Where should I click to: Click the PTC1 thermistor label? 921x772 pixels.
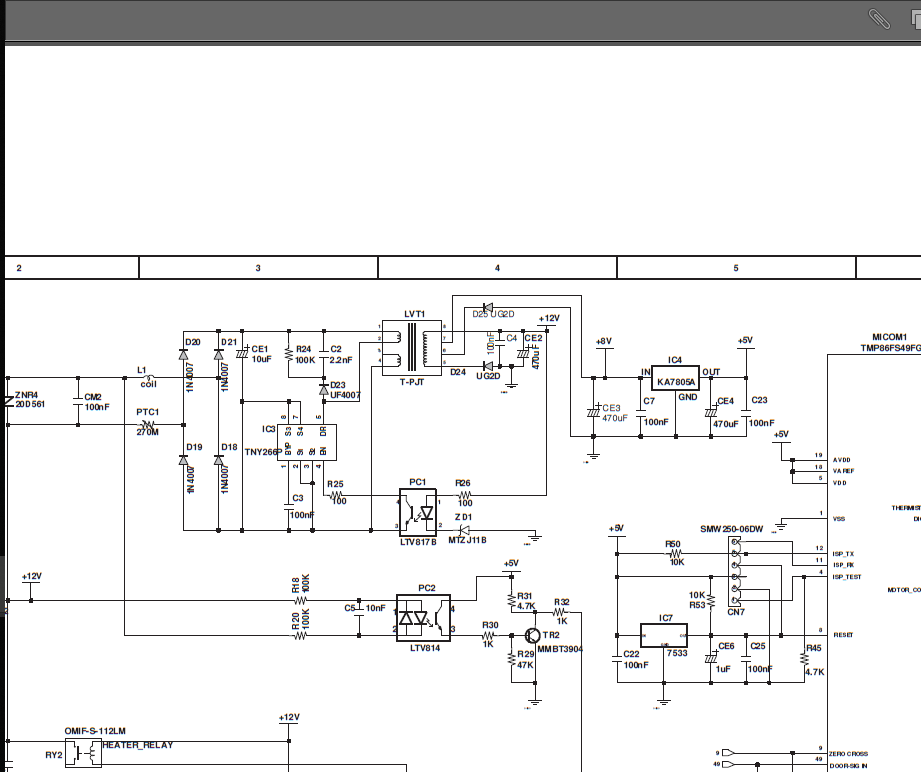147,412
